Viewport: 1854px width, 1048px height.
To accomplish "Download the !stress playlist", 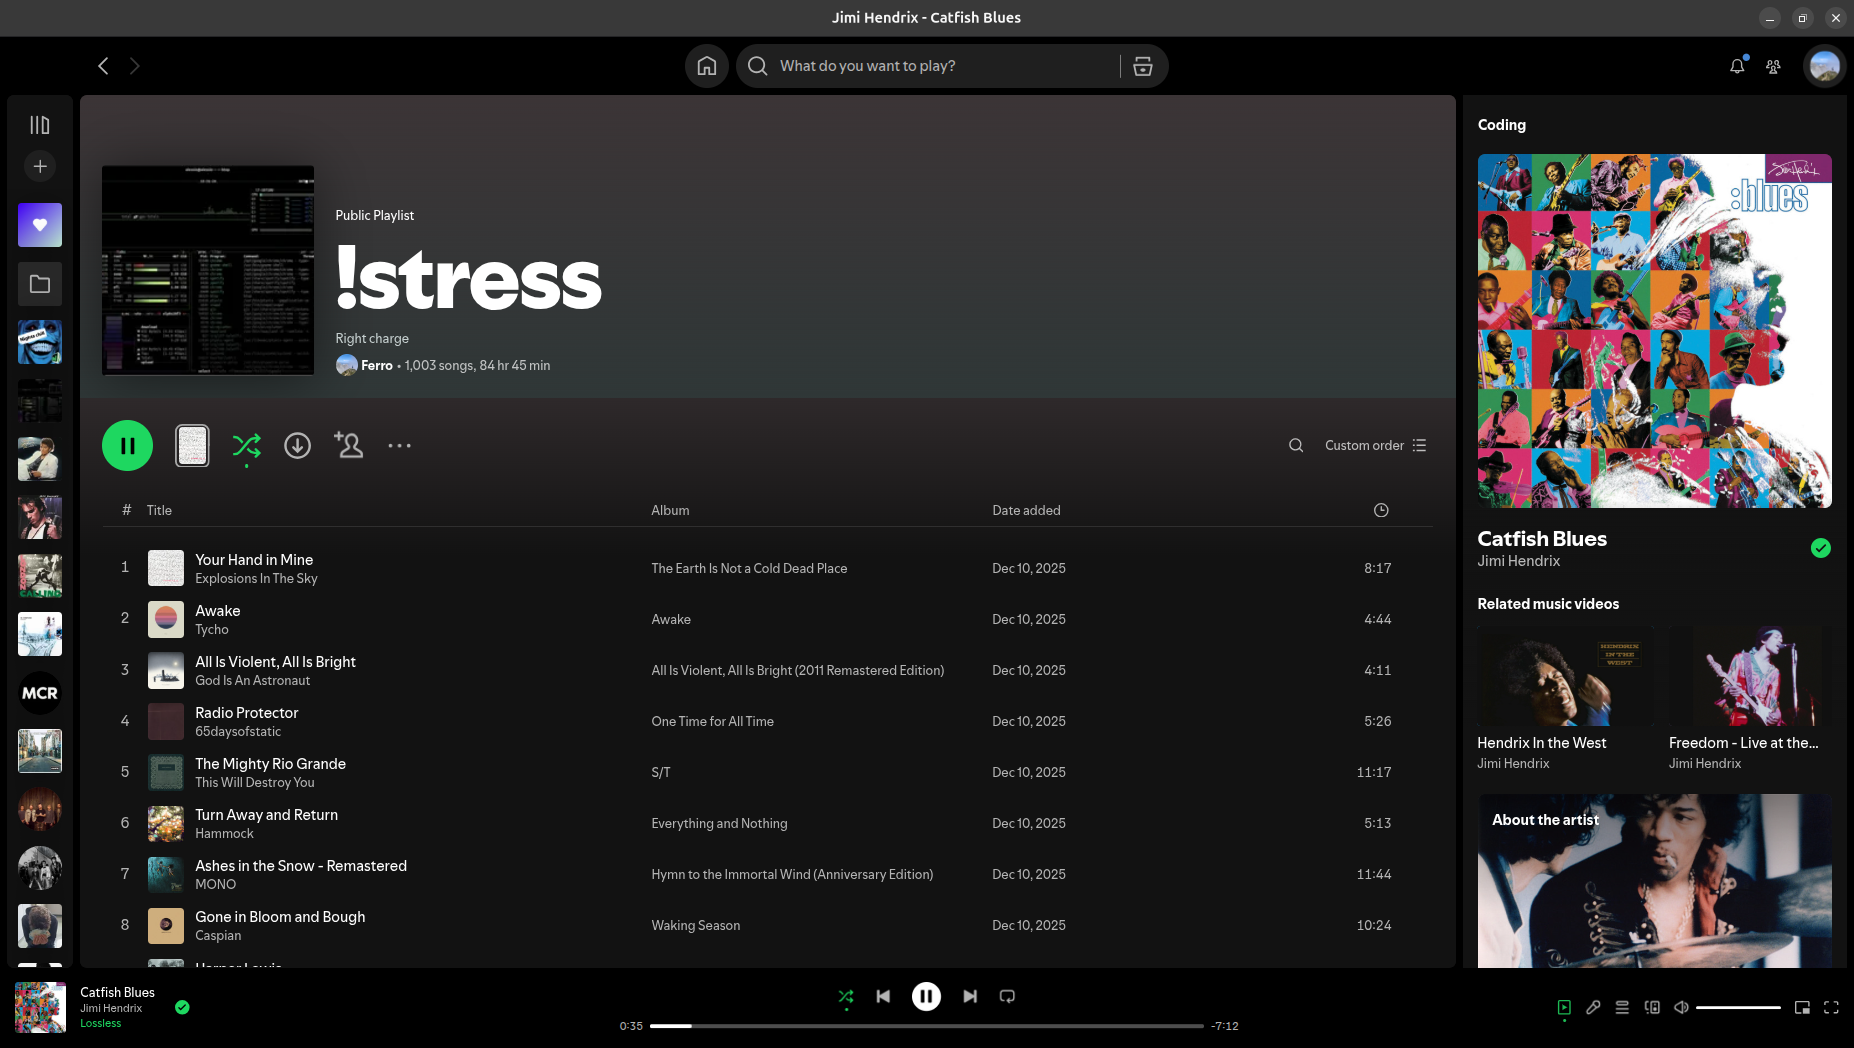I will (x=297, y=446).
